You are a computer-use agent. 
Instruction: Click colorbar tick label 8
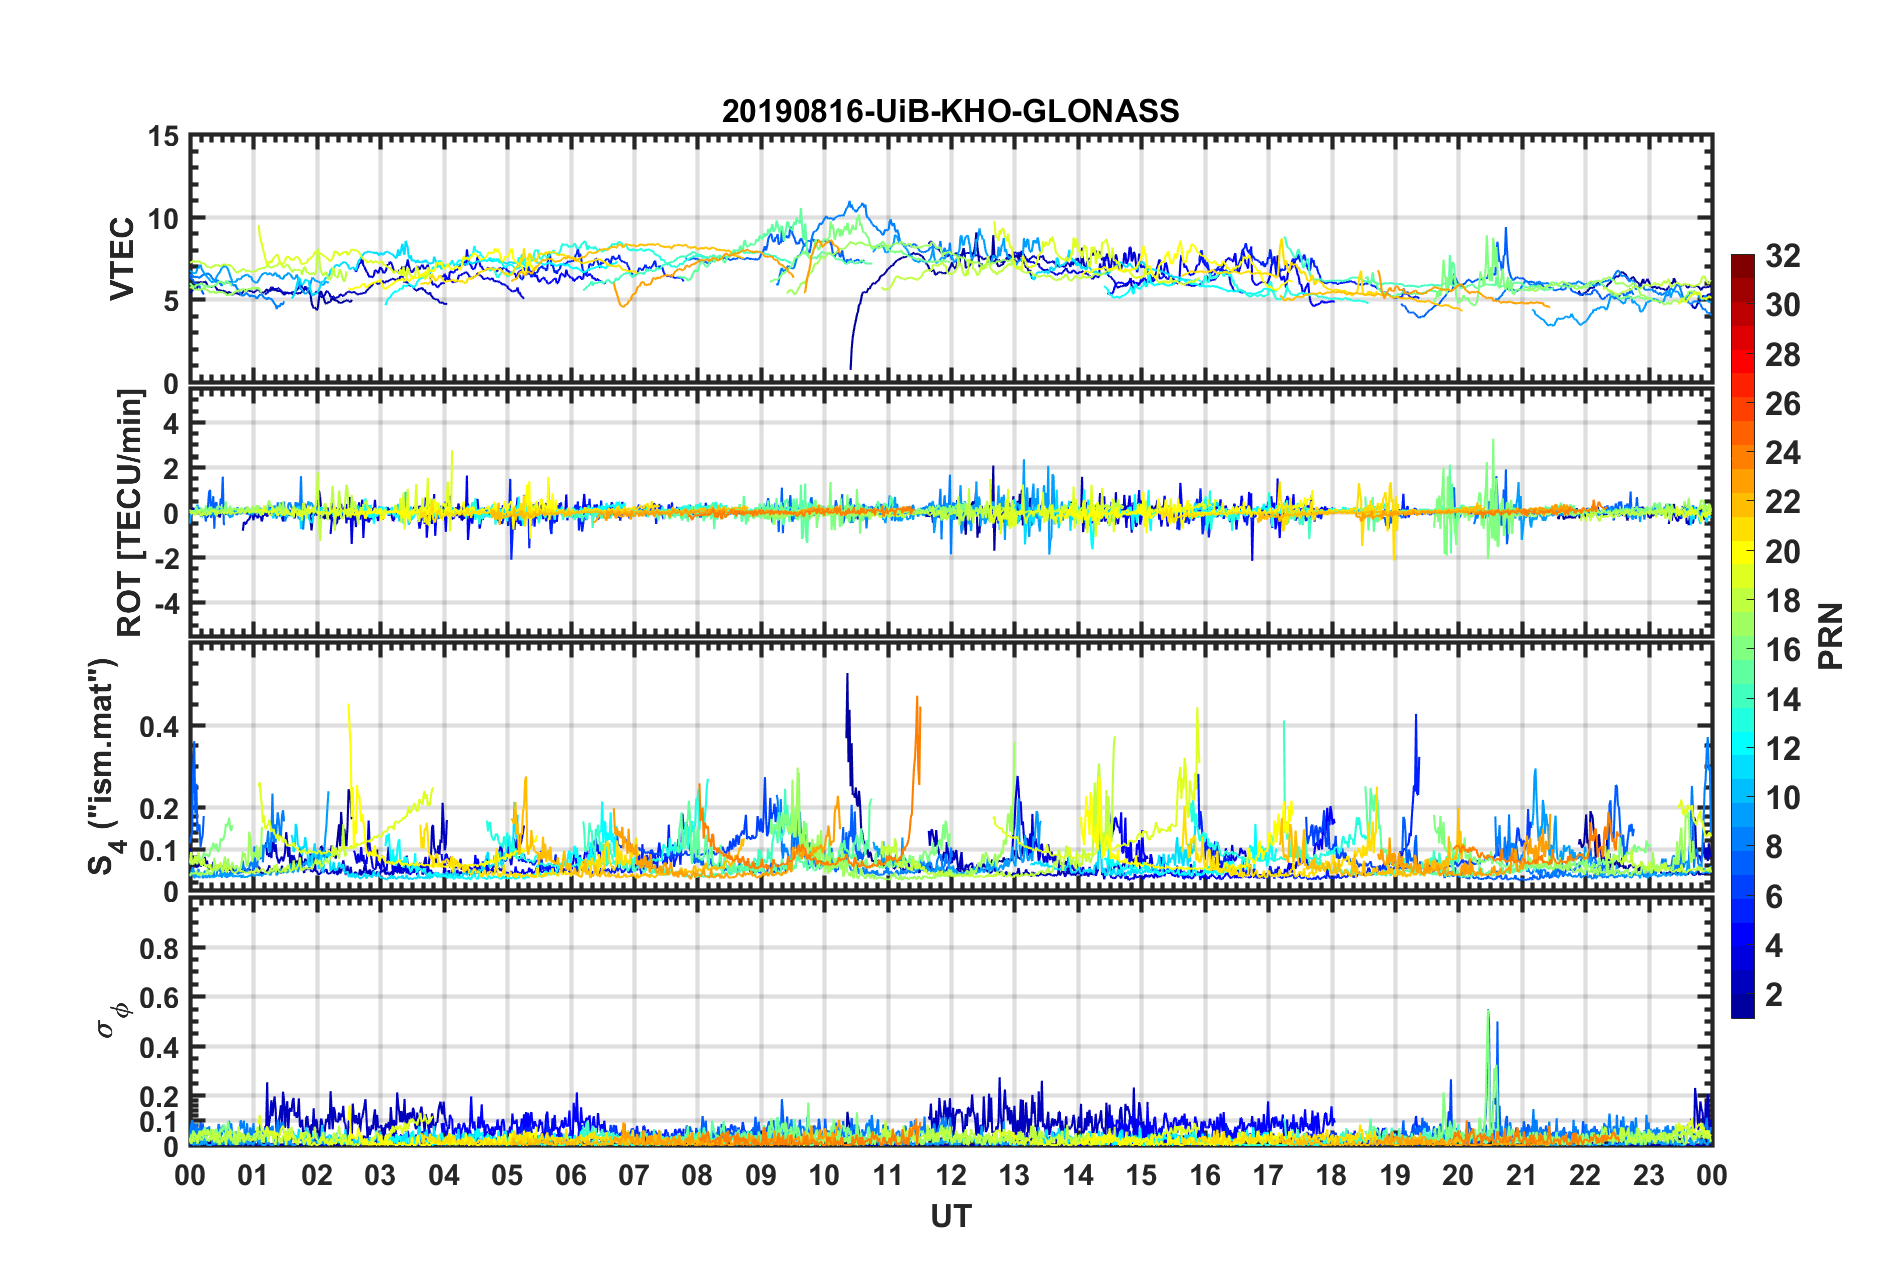[1774, 847]
